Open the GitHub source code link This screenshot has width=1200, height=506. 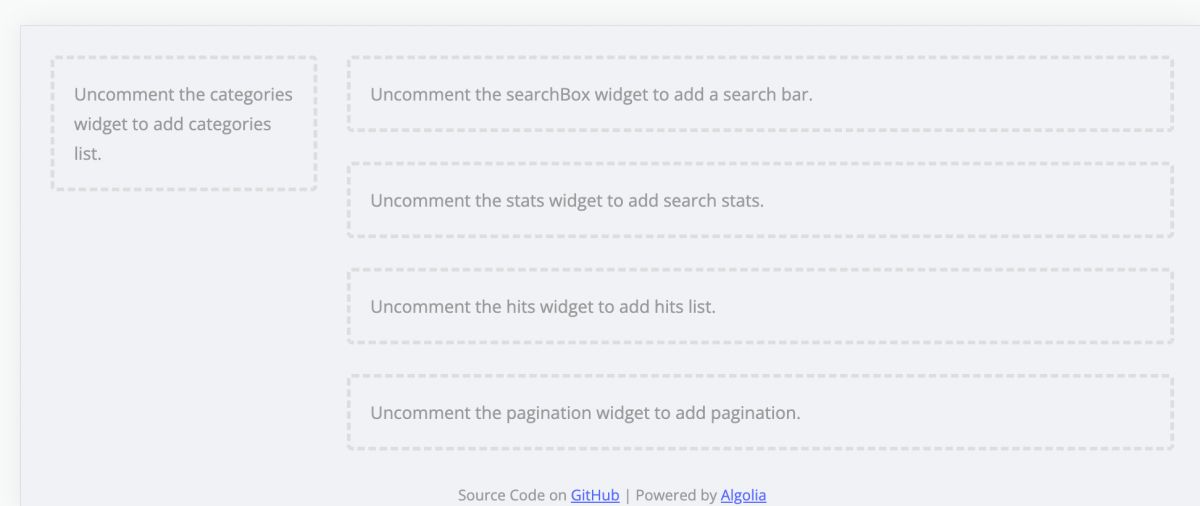click(x=595, y=495)
